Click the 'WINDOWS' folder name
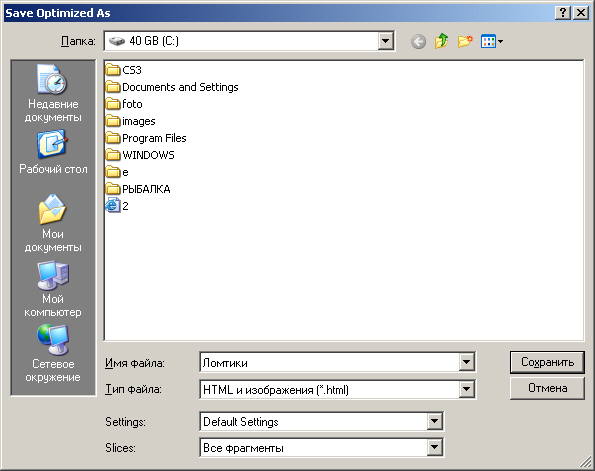The height and width of the screenshot is (471, 595). [x=148, y=155]
